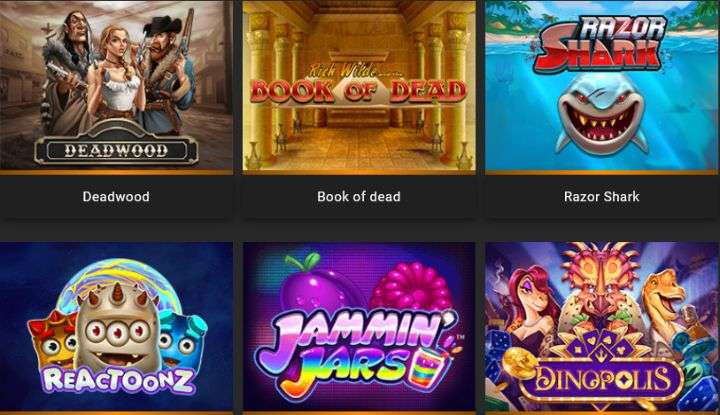Click the Deadwood title label
Screen dimensions: 720x415
116,196
